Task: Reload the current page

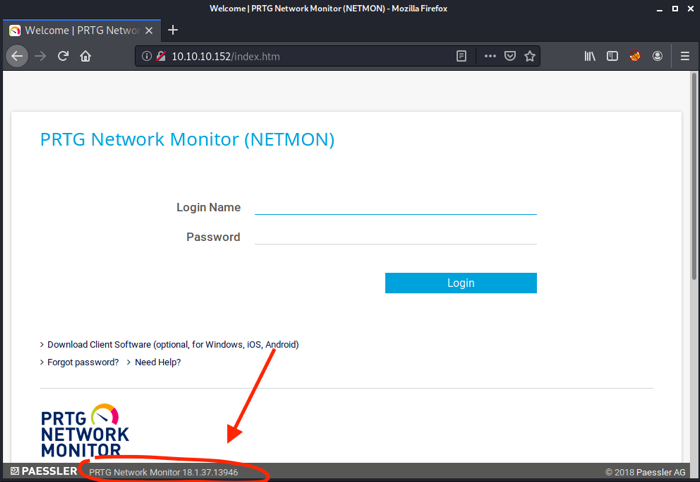Action: tap(63, 56)
